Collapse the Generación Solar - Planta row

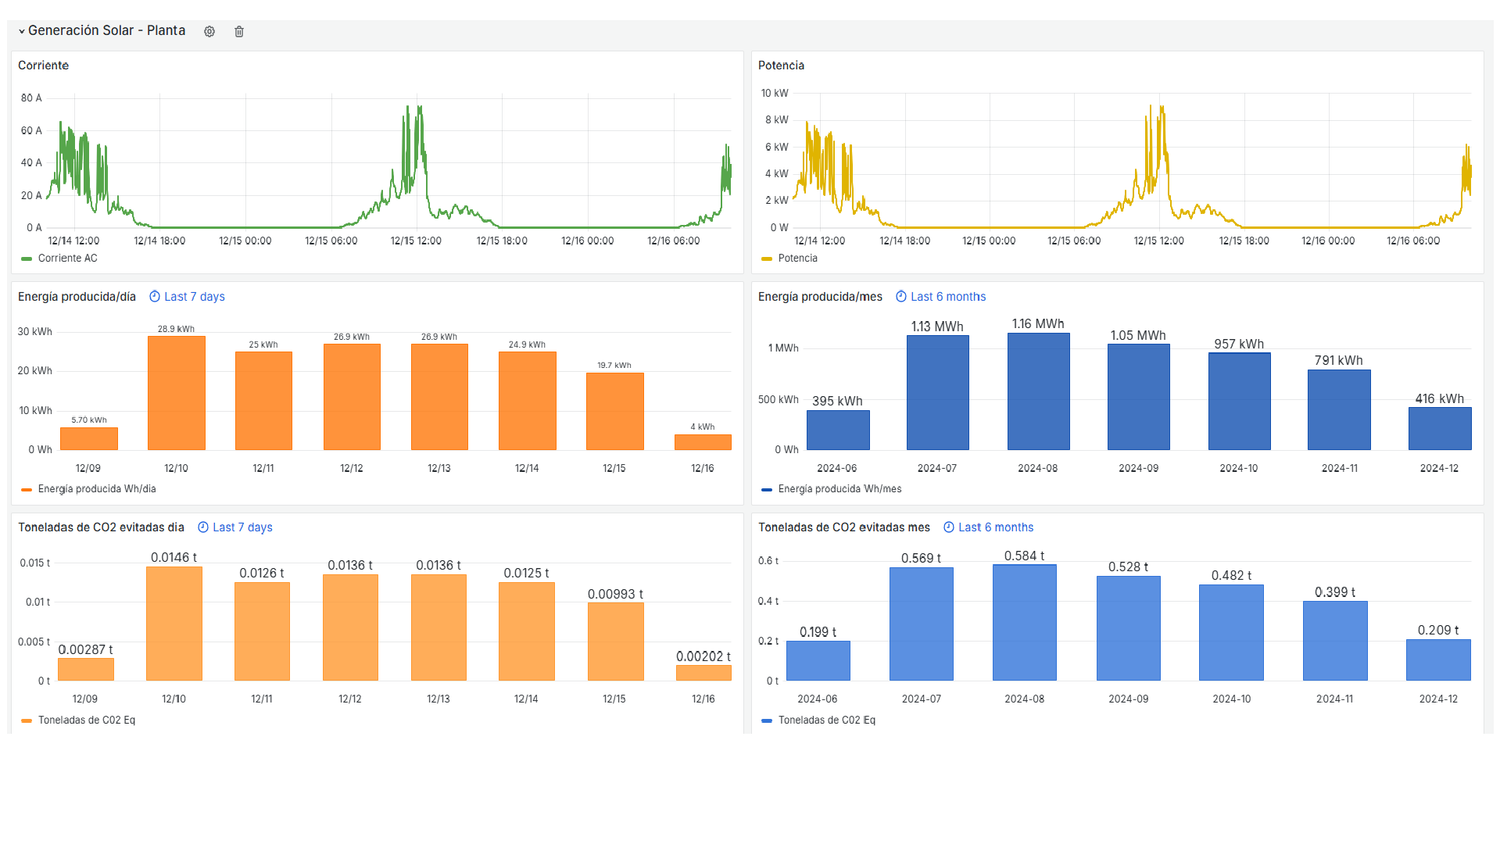(x=21, y=32)
